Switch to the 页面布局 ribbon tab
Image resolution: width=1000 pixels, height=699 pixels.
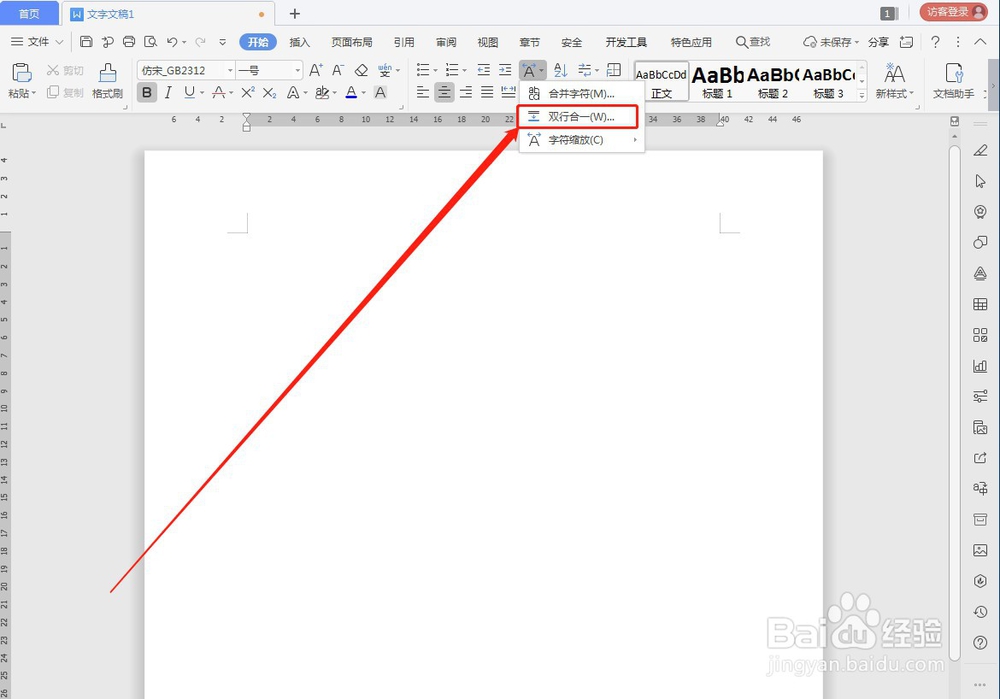351,42
